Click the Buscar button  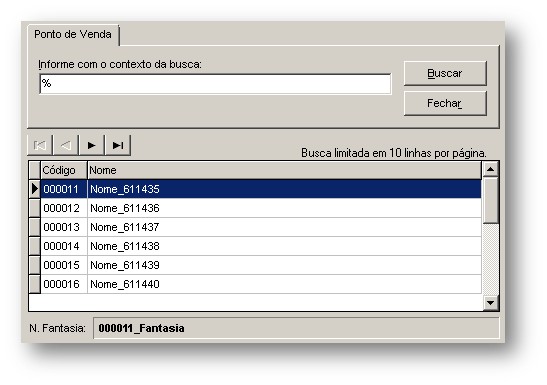click(445, 74)
